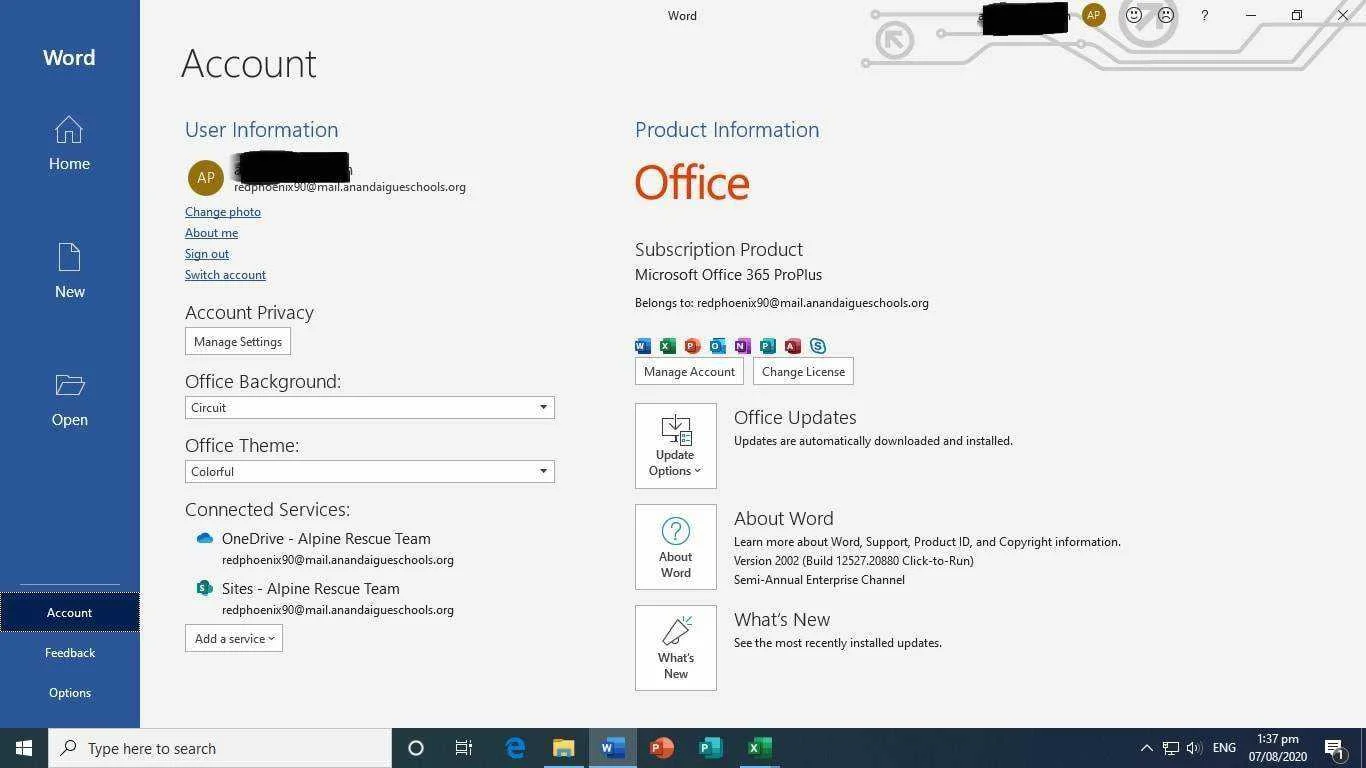Viewport: 1366px width, 768px height.
Task: Click the AP avatar under User Information
Action: [205, 178]
